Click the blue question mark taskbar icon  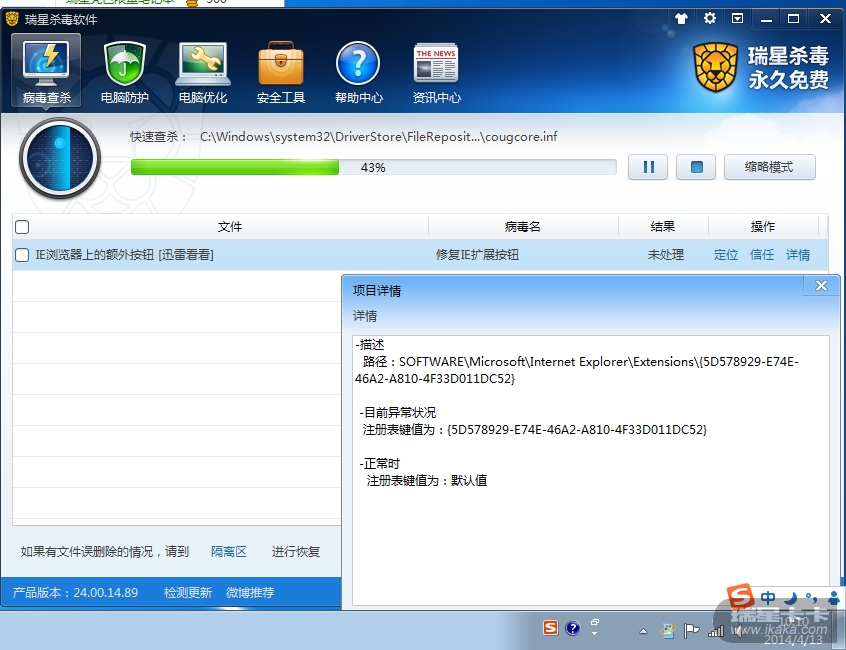(572, 628)
